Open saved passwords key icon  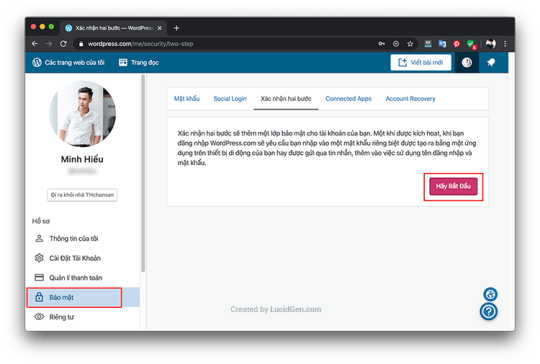(x=382, y=44)
